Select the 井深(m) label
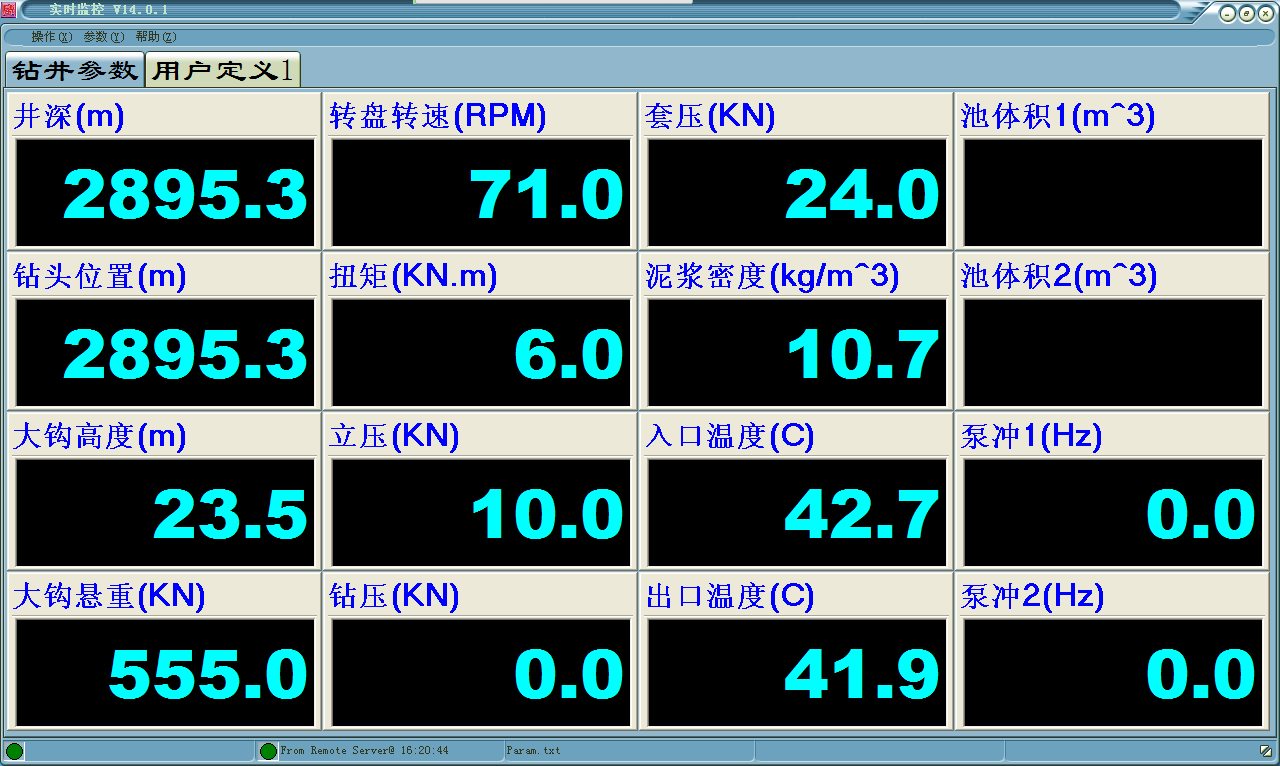 tap(68, 117)
